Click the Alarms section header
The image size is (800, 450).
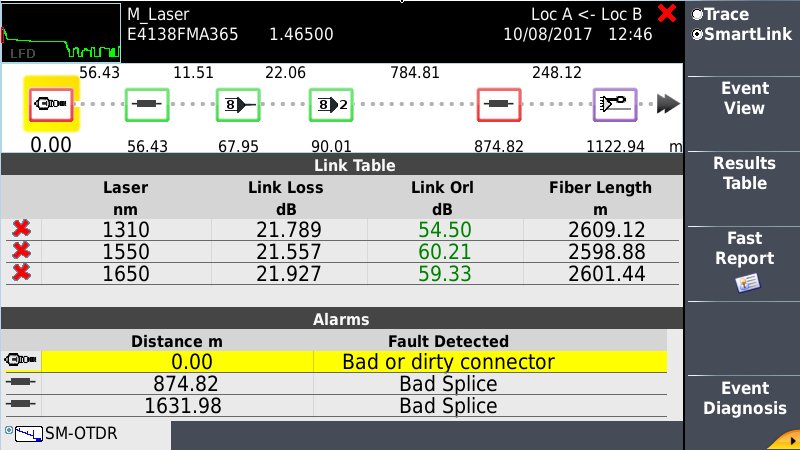point(341,319)
